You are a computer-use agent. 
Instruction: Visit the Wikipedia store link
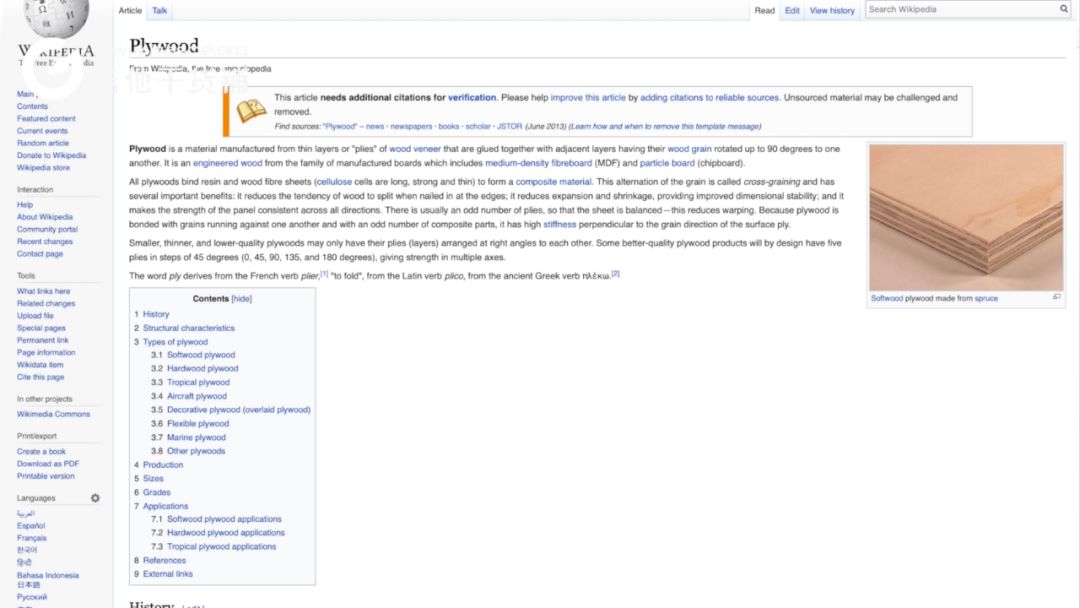pyautogui.click(x=43, y=168)
